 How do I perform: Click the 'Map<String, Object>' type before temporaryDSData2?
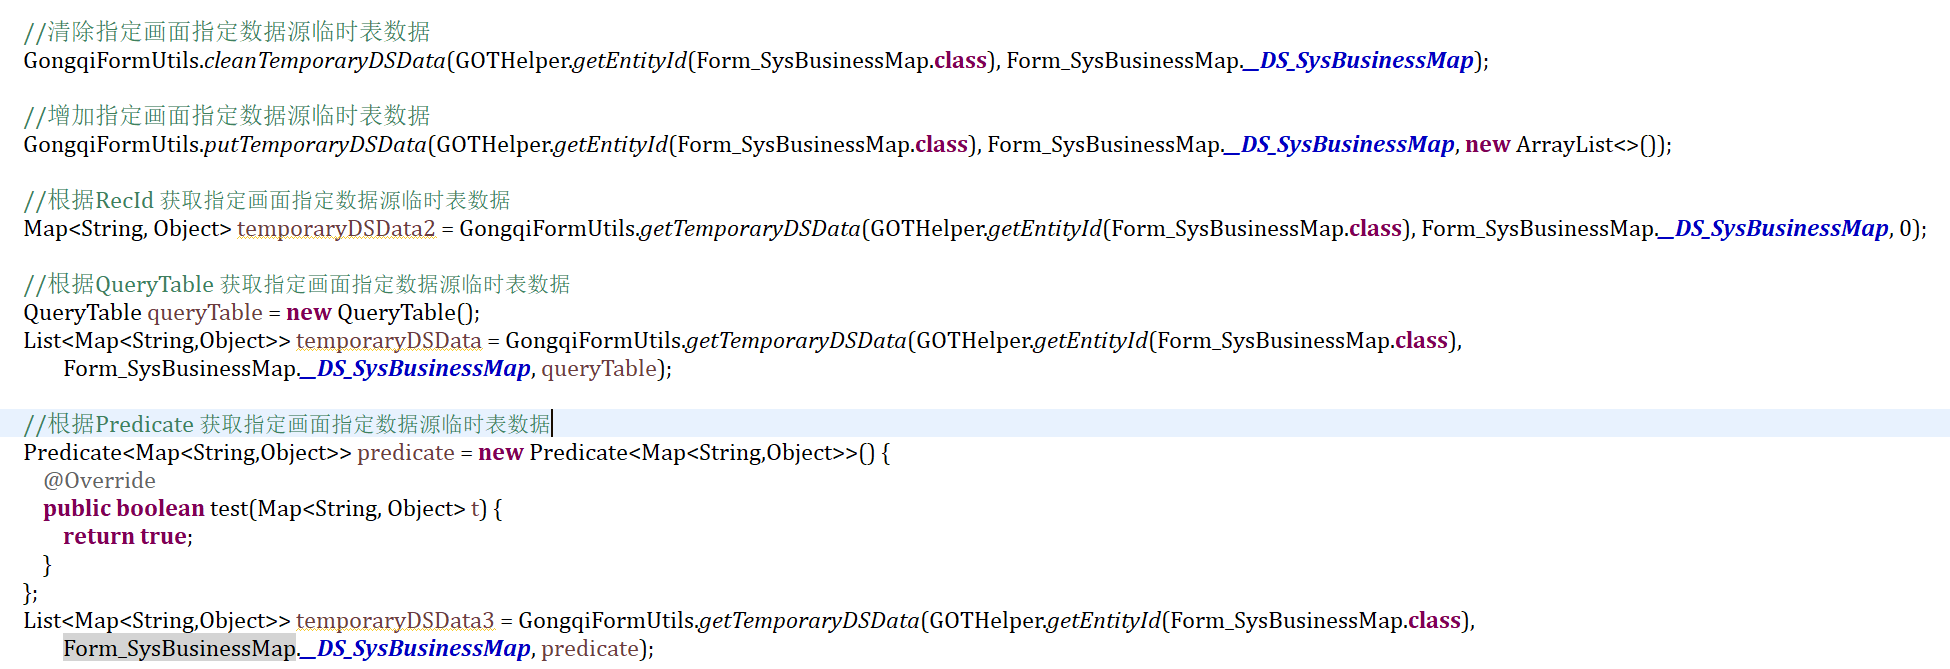127,229
